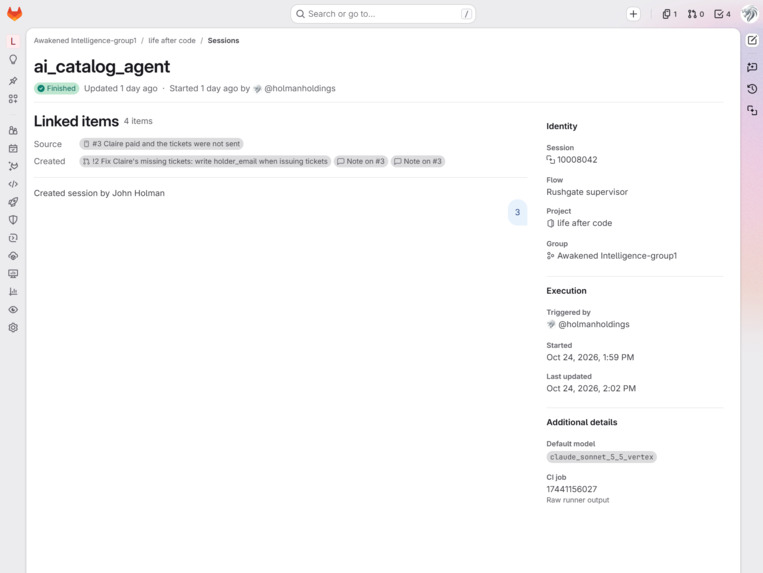Open Settings gear in sidebar
Image resolution: width=763 pixels, height=573 pixels.
(x=13, y=328)
